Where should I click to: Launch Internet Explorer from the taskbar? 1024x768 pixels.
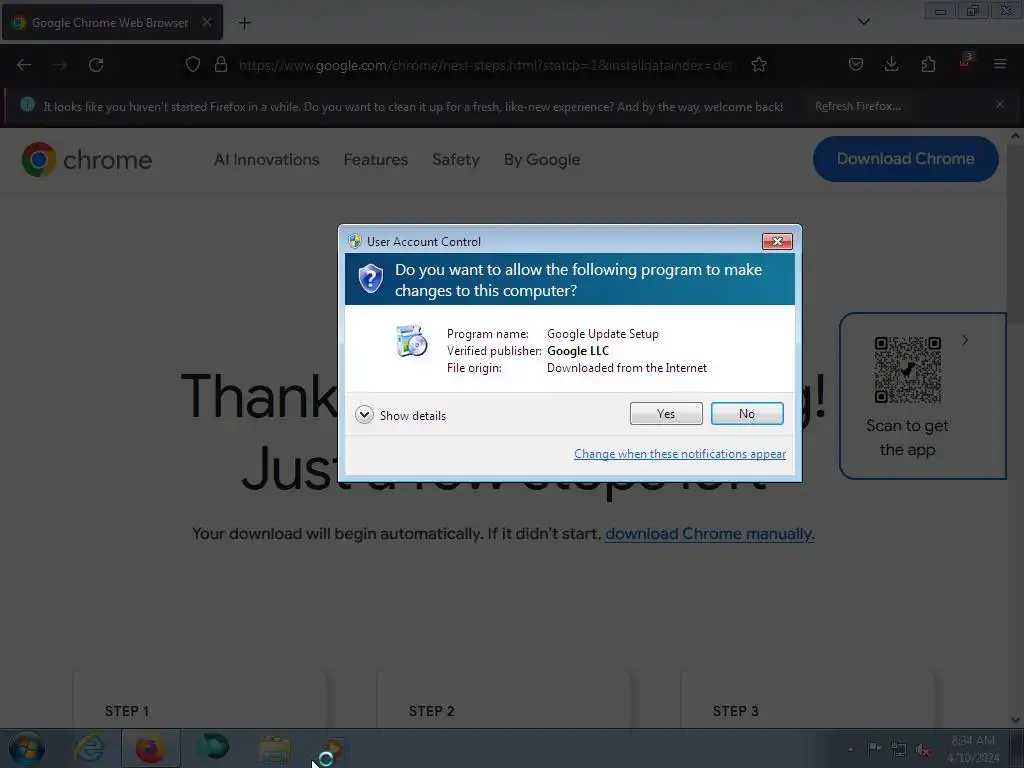click(x=89, y=748)
